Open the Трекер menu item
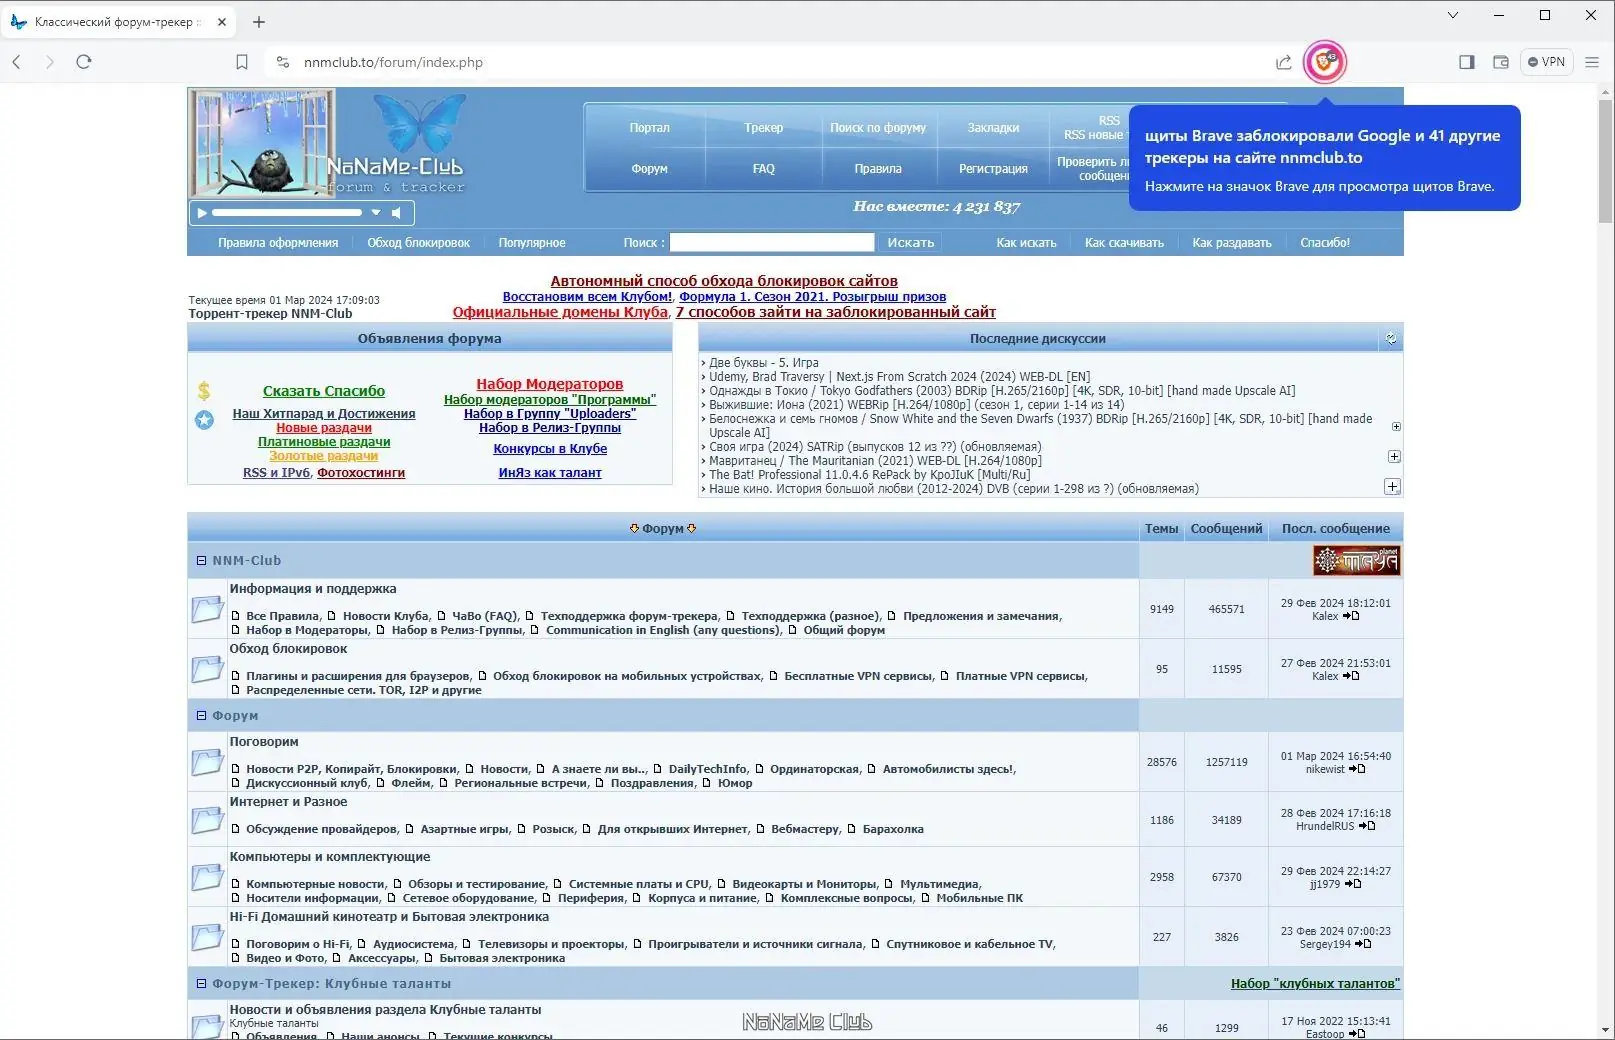 tap(763, 128)
